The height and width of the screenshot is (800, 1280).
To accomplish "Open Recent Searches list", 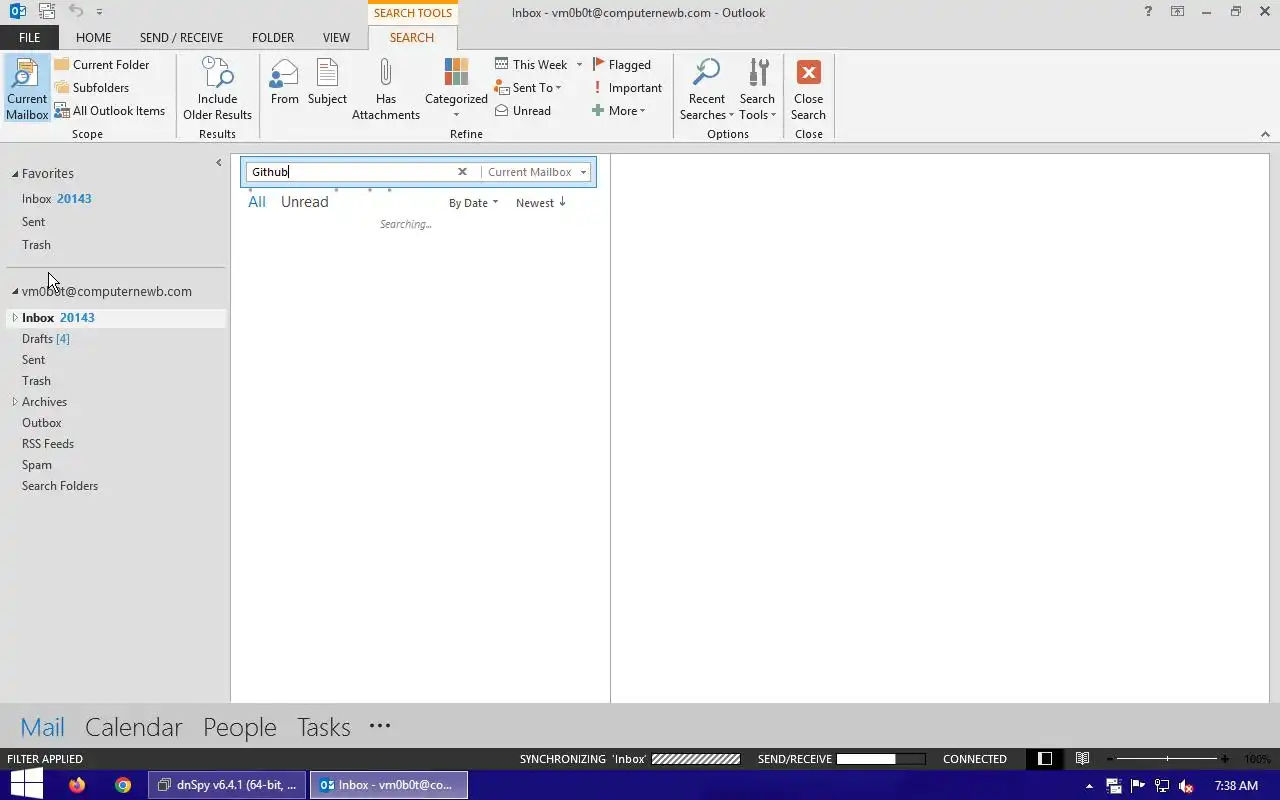I will [x=706, y=89].
